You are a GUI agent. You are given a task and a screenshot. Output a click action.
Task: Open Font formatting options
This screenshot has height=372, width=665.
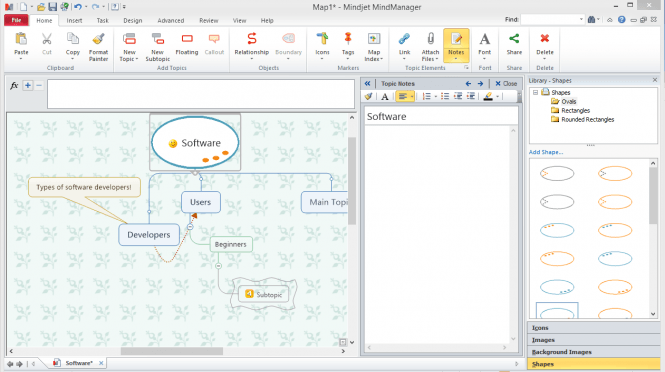coord(484,46)
